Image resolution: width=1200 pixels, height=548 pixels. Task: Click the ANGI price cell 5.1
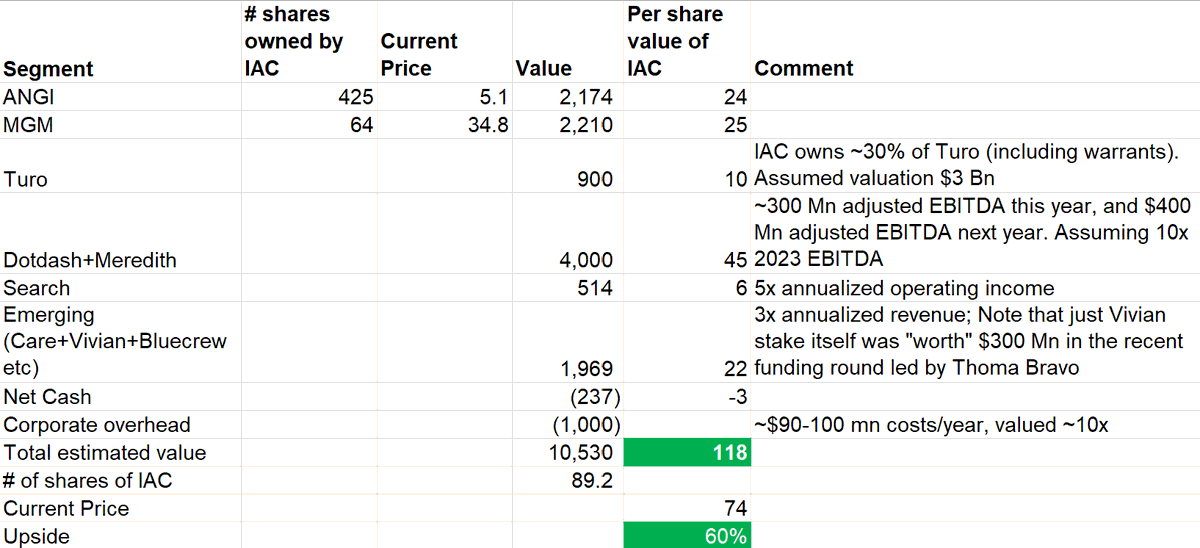443,97
